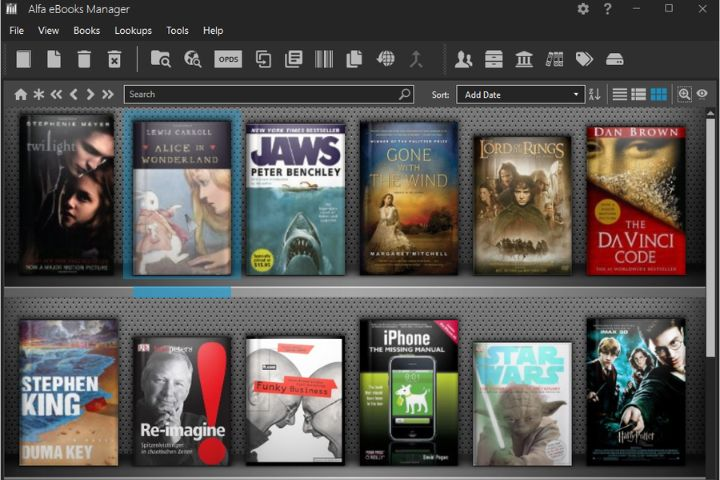
Task: Open the Lookups menu
Action: click(x=133, y=30)
